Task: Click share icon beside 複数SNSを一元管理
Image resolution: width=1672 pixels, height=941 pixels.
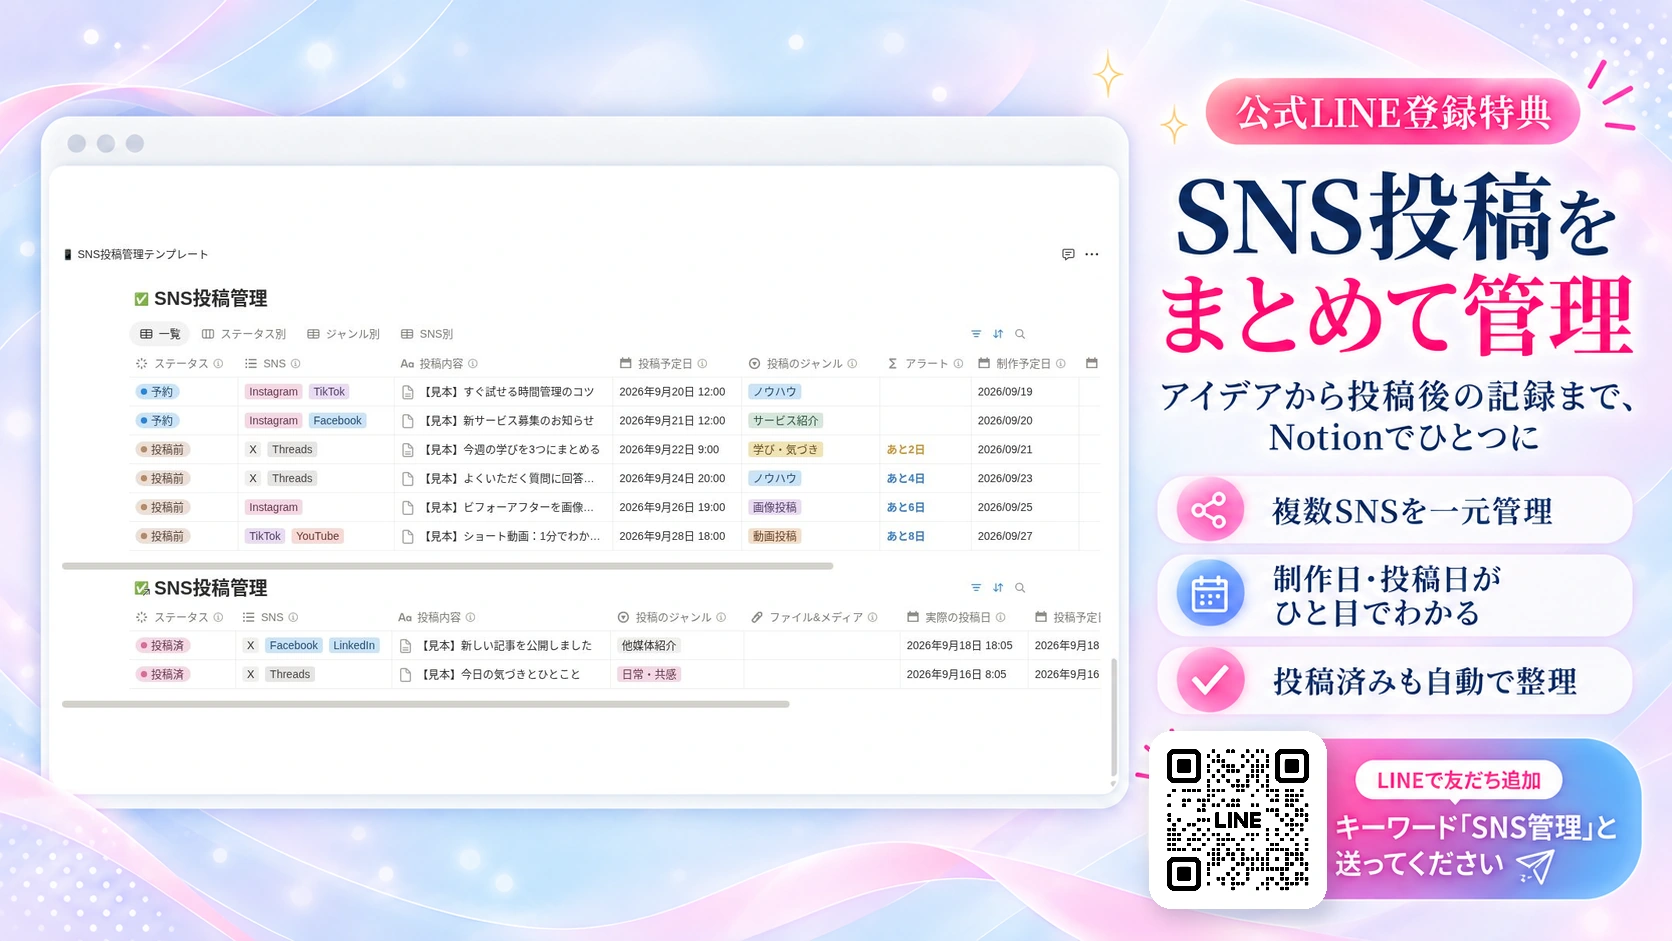Action: (1210, 511)
